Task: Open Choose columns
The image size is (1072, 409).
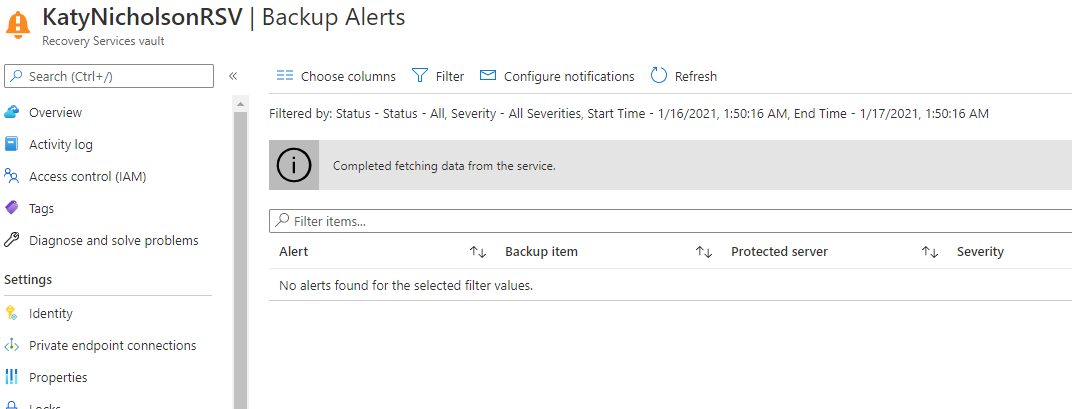Action: [x=336, y=76]
